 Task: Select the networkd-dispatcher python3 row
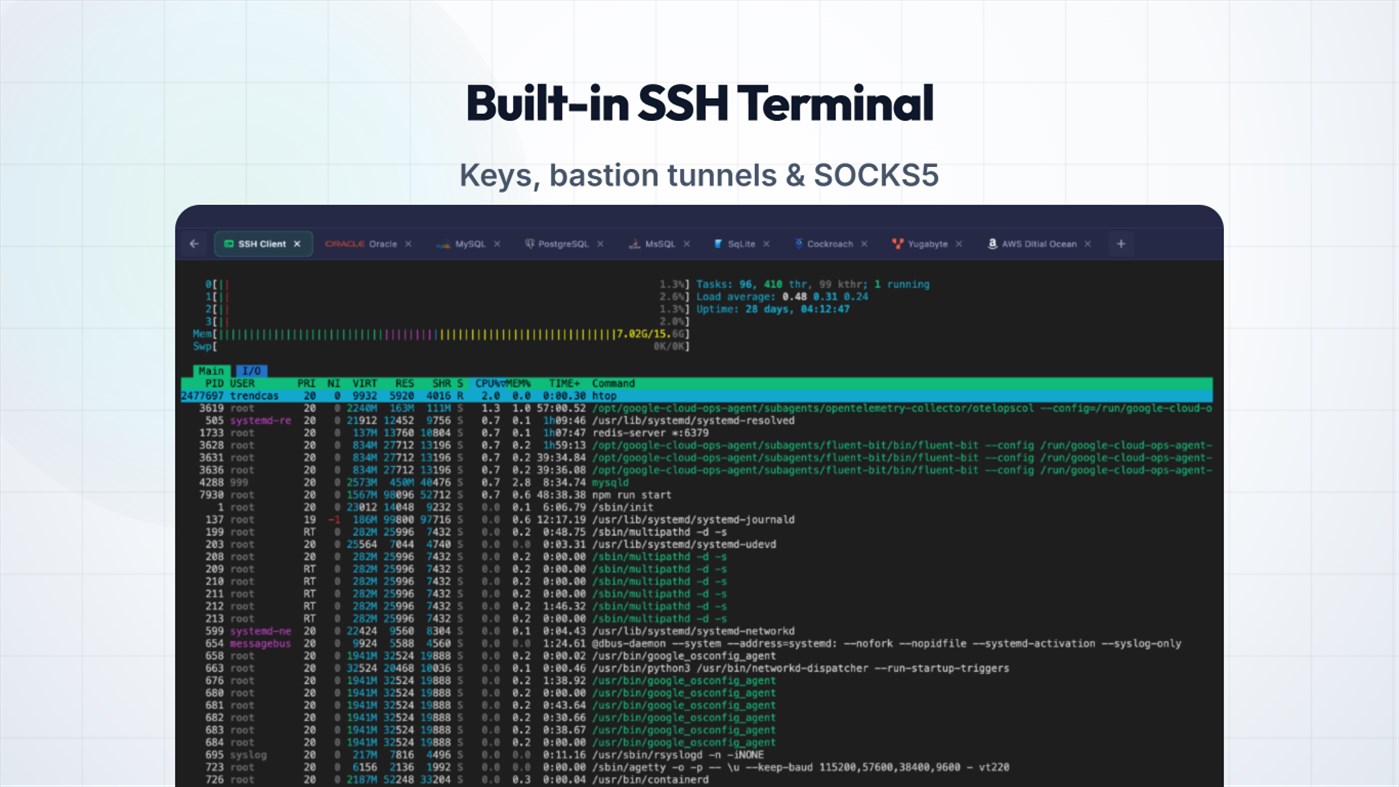696,668
